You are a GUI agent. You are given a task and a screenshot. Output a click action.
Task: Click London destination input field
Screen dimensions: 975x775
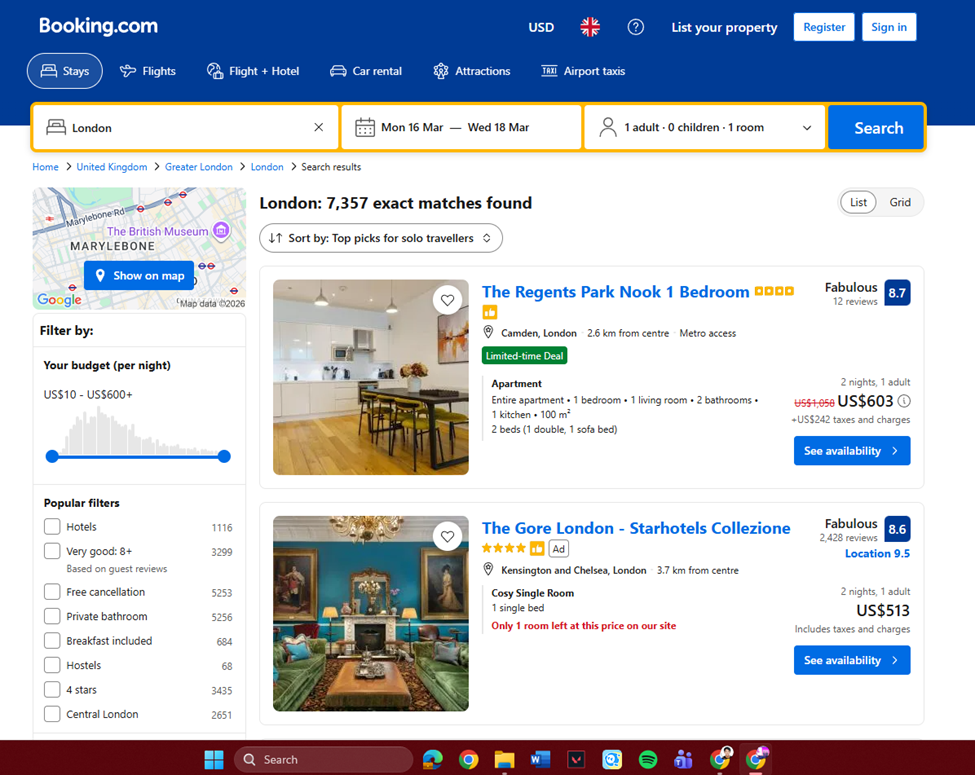click(x=186, y=128)
